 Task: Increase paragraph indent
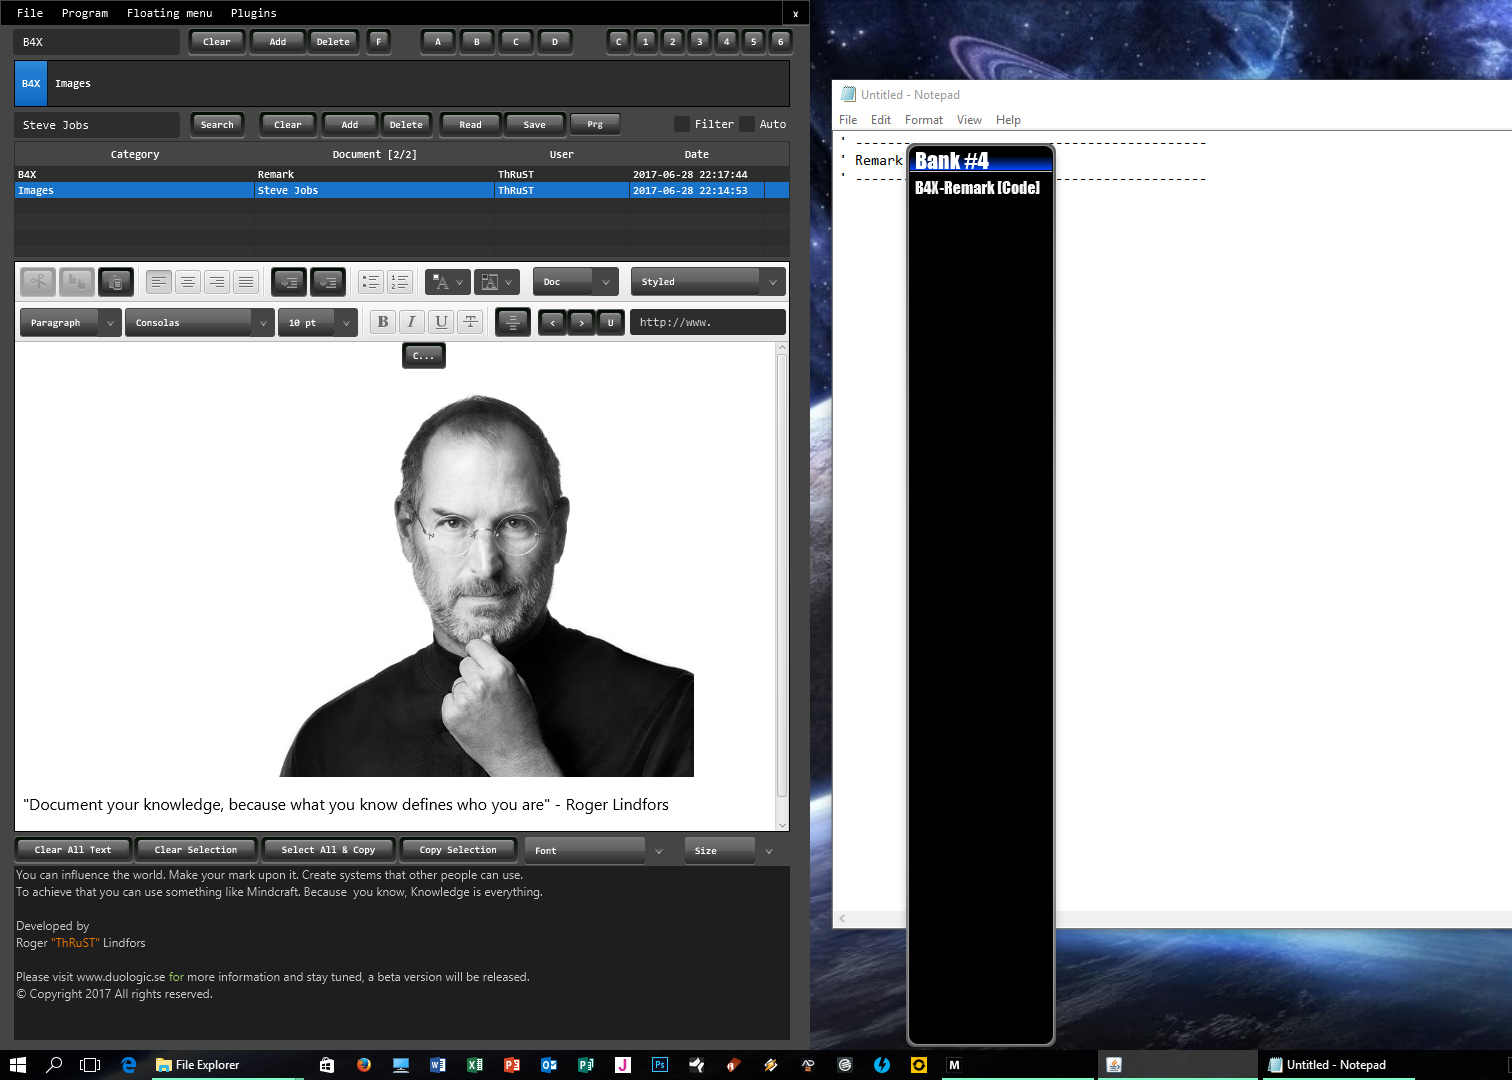pos(328,282)
